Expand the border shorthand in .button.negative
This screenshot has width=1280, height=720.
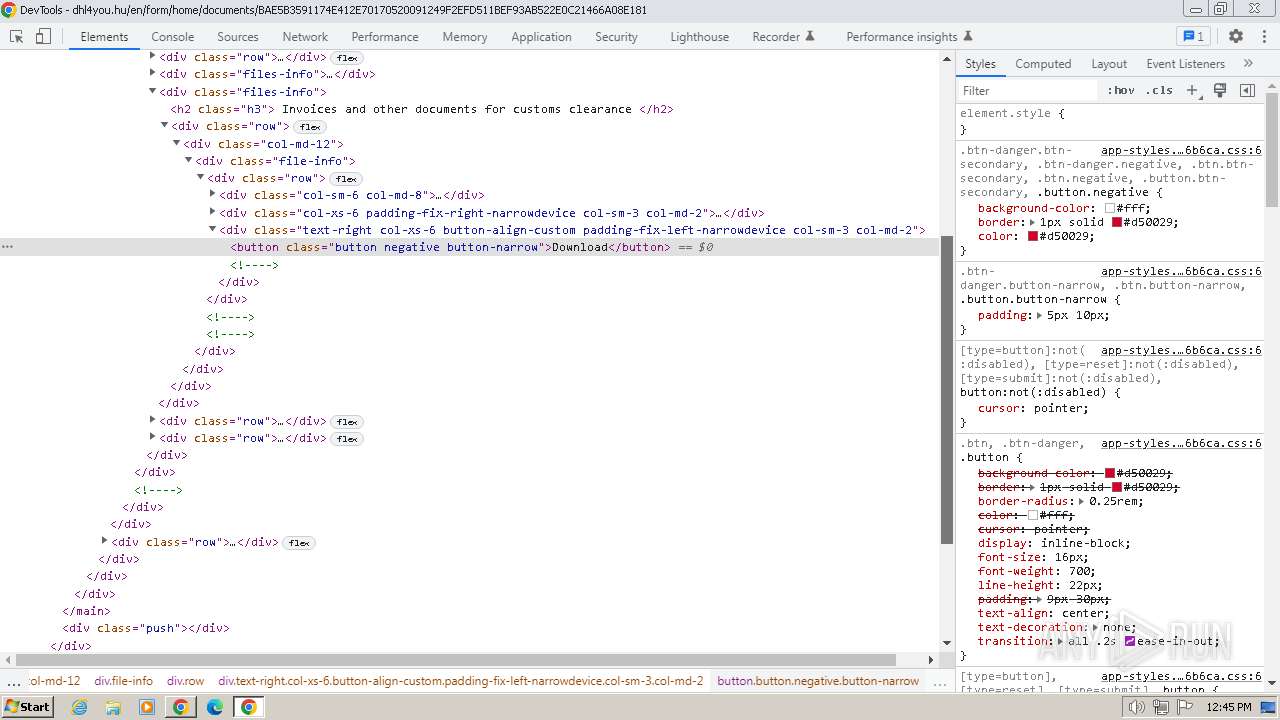[1031, 222]
